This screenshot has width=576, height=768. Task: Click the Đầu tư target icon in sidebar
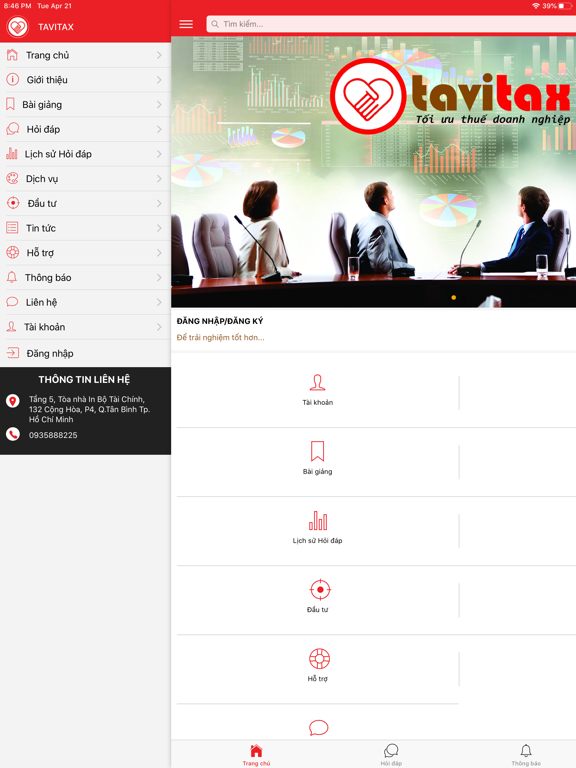point(13,203)
